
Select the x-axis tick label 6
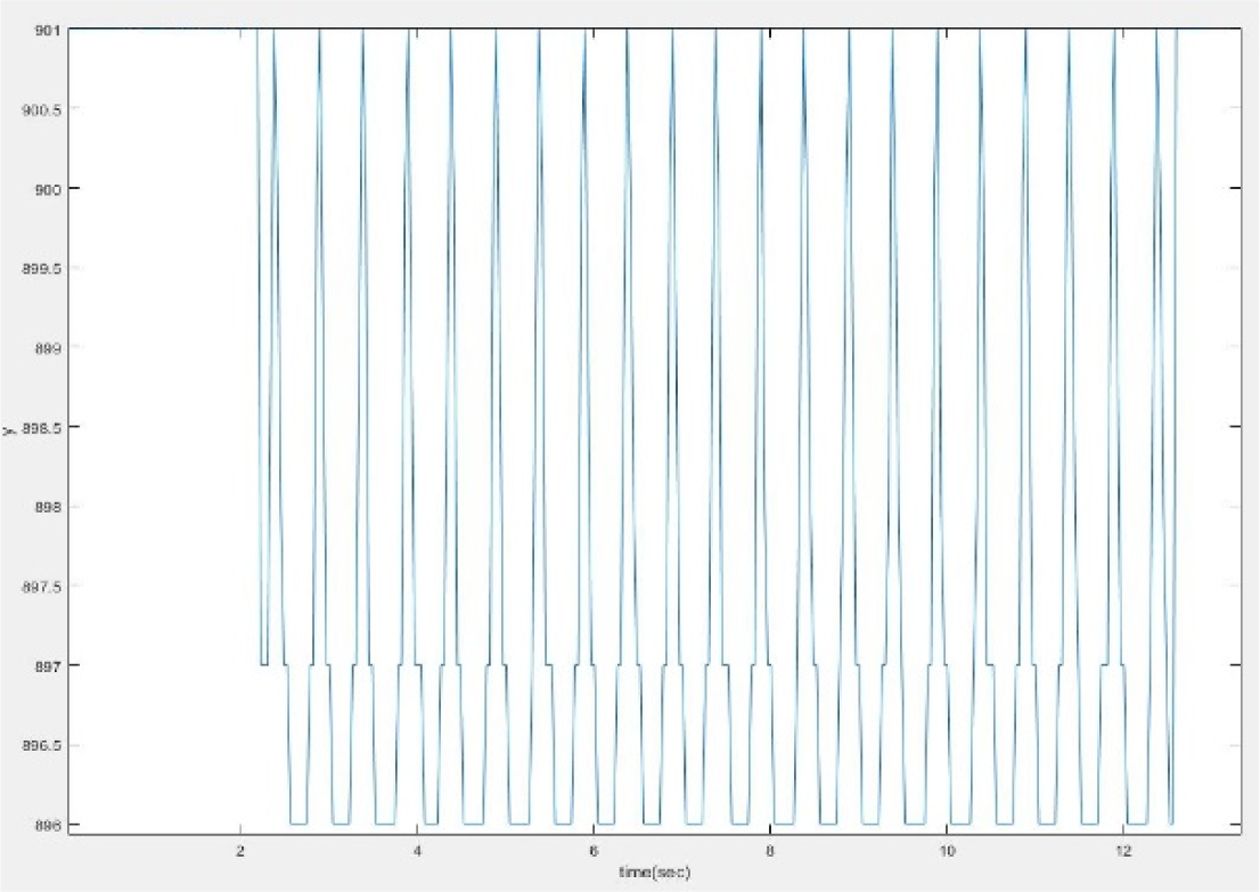(x=594, y=850)
